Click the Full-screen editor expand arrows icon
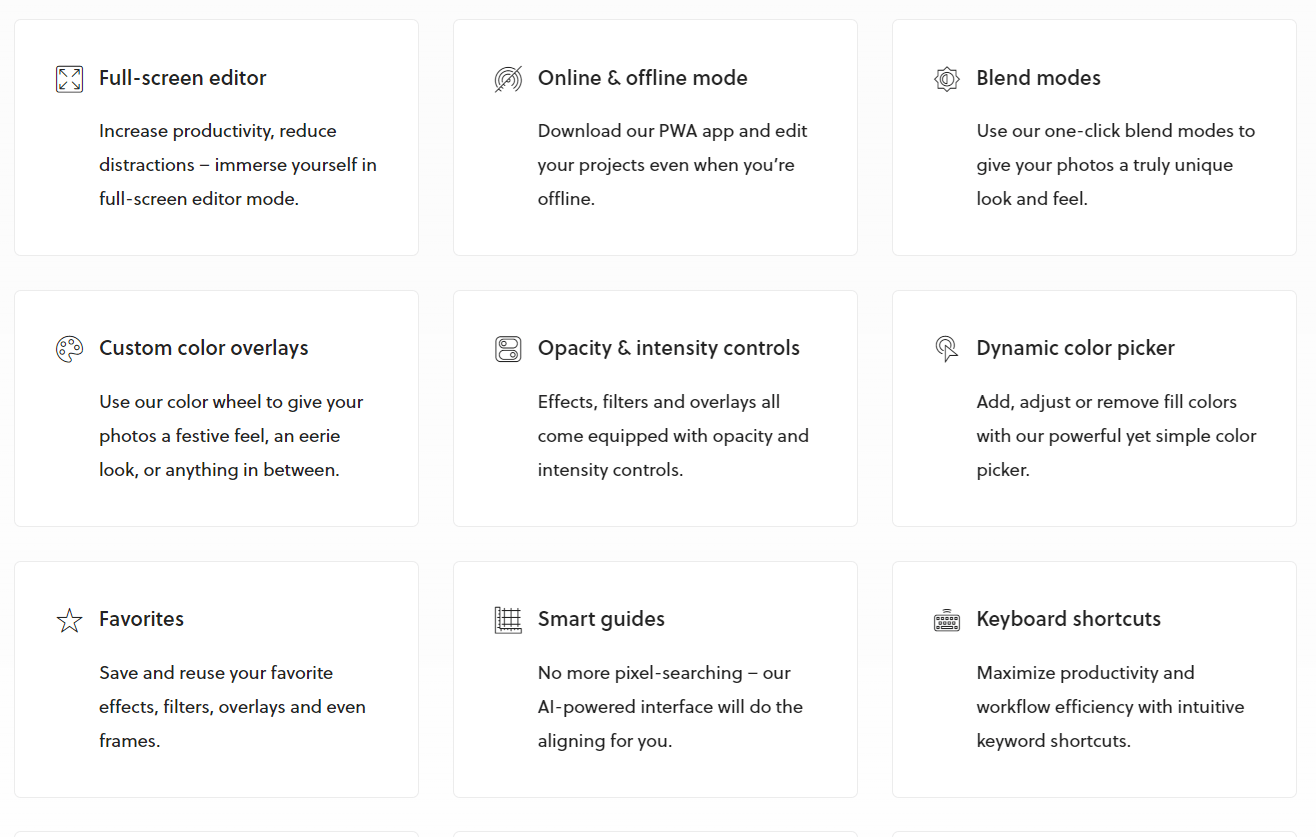The width and height of the screenshot is (1316, 837). tap(69, 79)
